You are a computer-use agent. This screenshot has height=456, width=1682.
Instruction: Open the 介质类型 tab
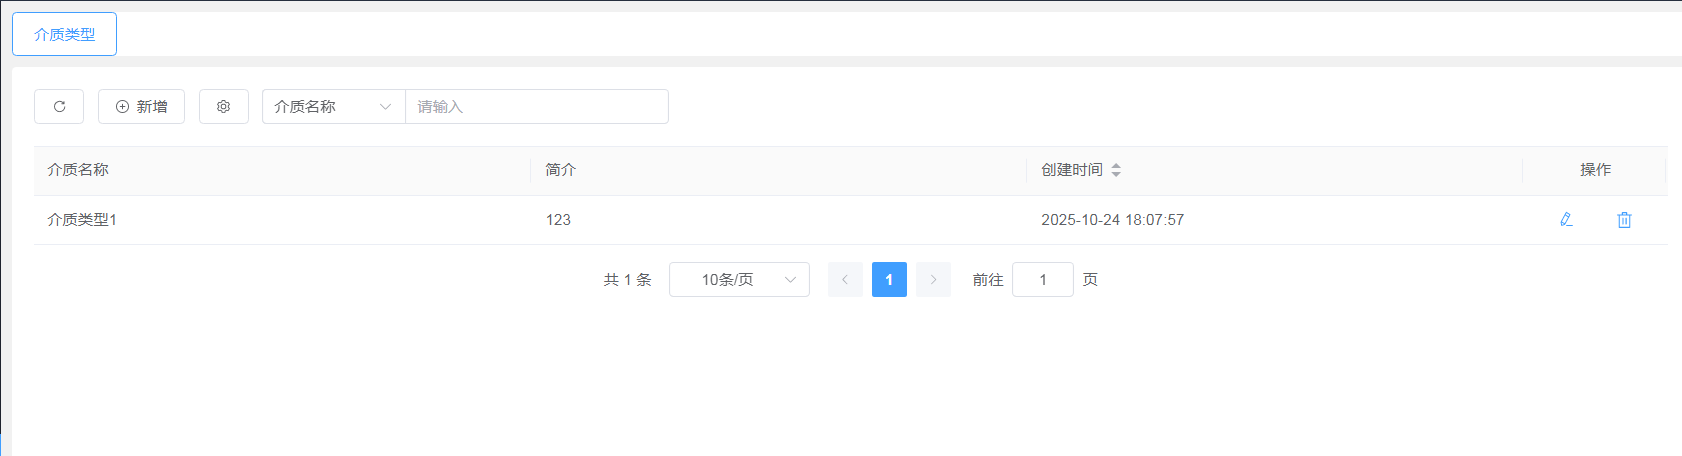point(64,34)
